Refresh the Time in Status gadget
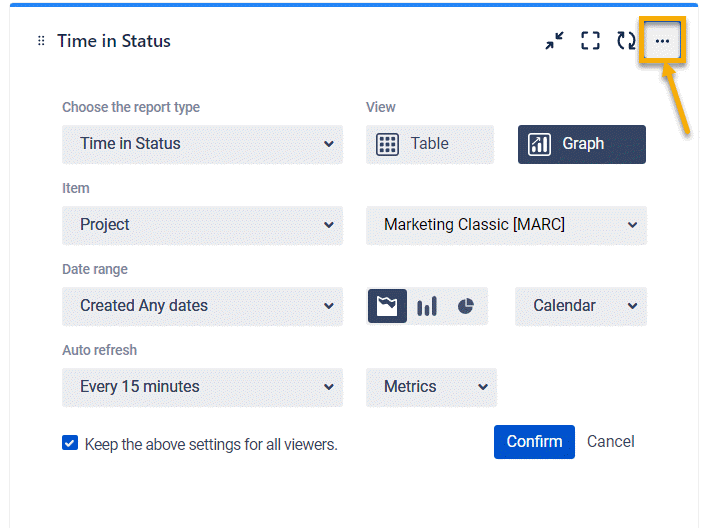The width and height of the screenshot is (706, 528). [x=626, y=41]
